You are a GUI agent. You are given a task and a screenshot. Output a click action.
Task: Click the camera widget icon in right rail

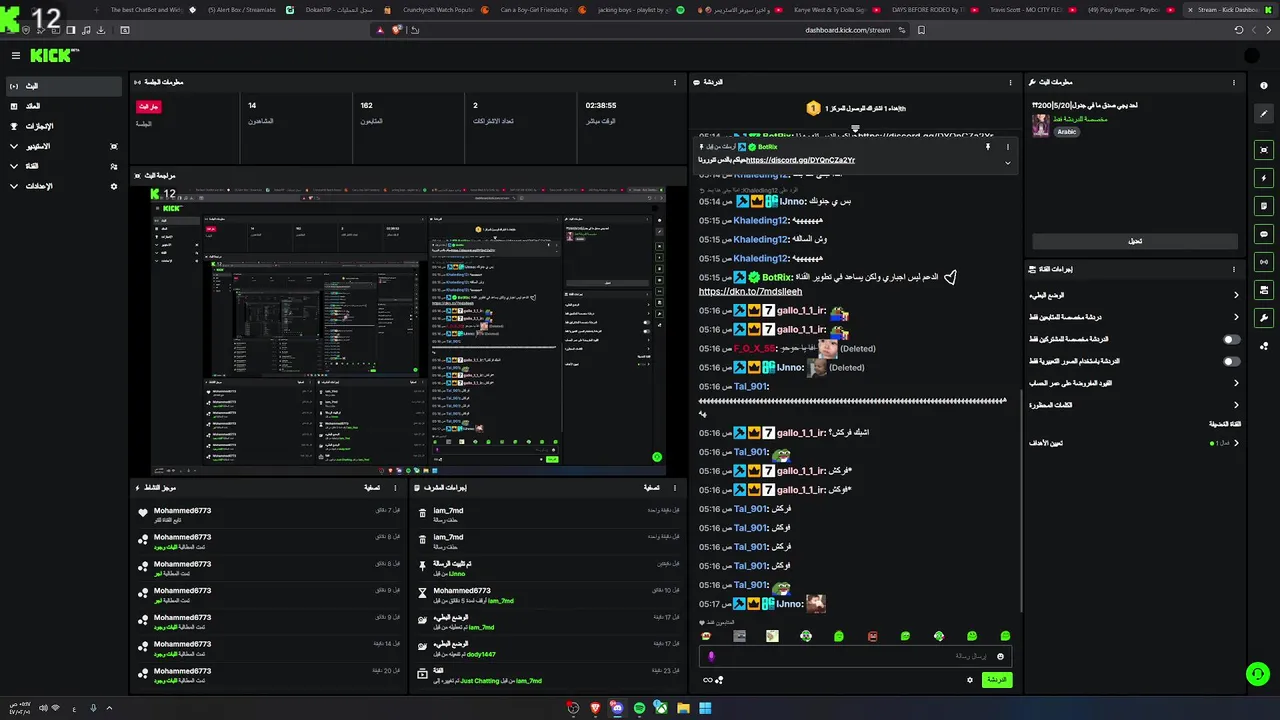coord(1264,290)
